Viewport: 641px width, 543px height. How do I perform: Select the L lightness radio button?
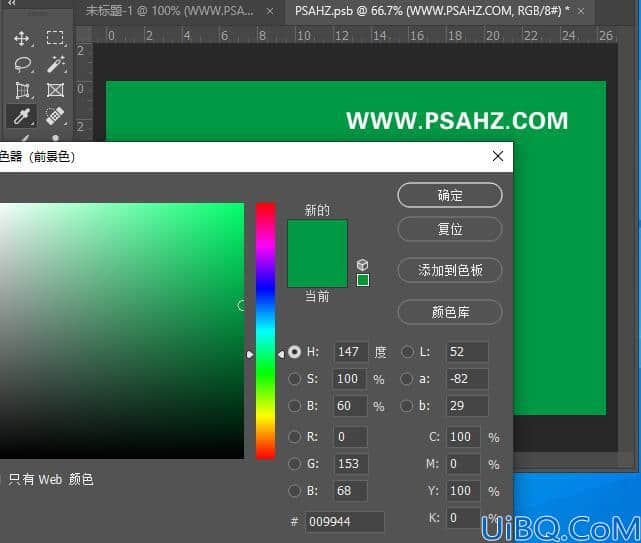point(407,352)
